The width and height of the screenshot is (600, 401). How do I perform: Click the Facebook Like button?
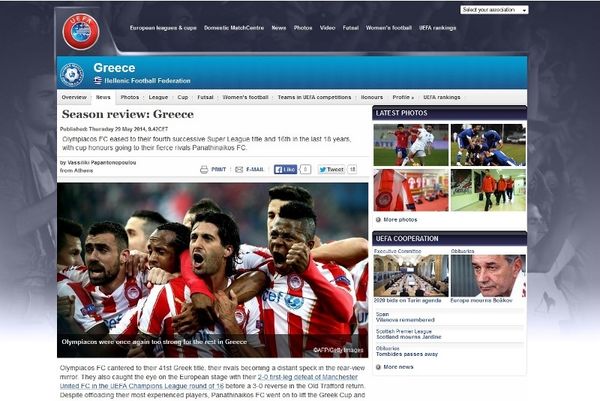tap(285, 169)
